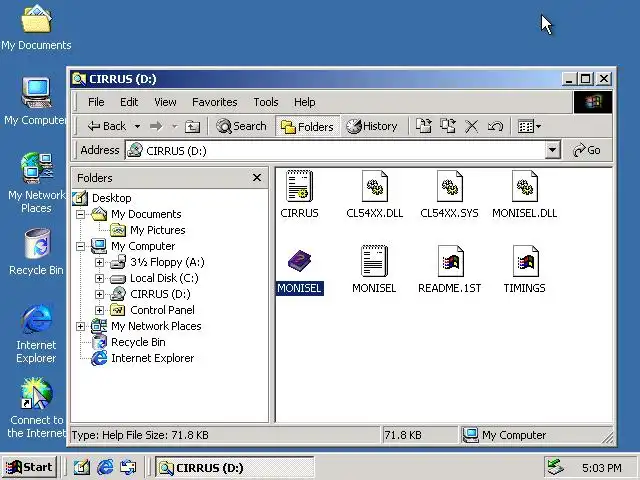Open the Back history dropdown arrow
Screen dimensions: 640x480
(138, 127)
